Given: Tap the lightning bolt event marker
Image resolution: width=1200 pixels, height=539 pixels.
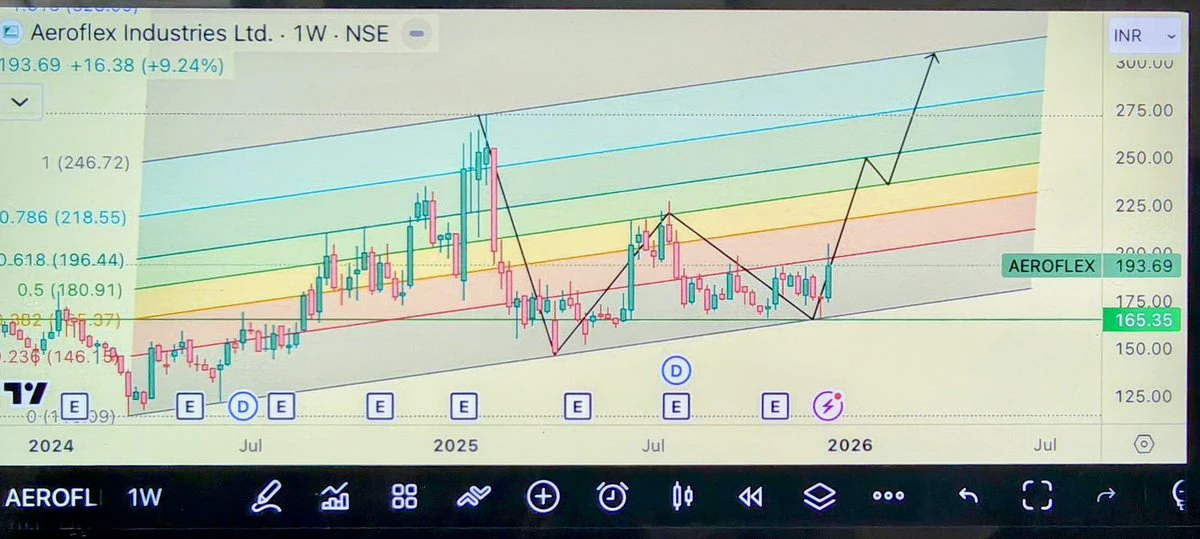Looking at the screenshot, I should click(829, 405).
